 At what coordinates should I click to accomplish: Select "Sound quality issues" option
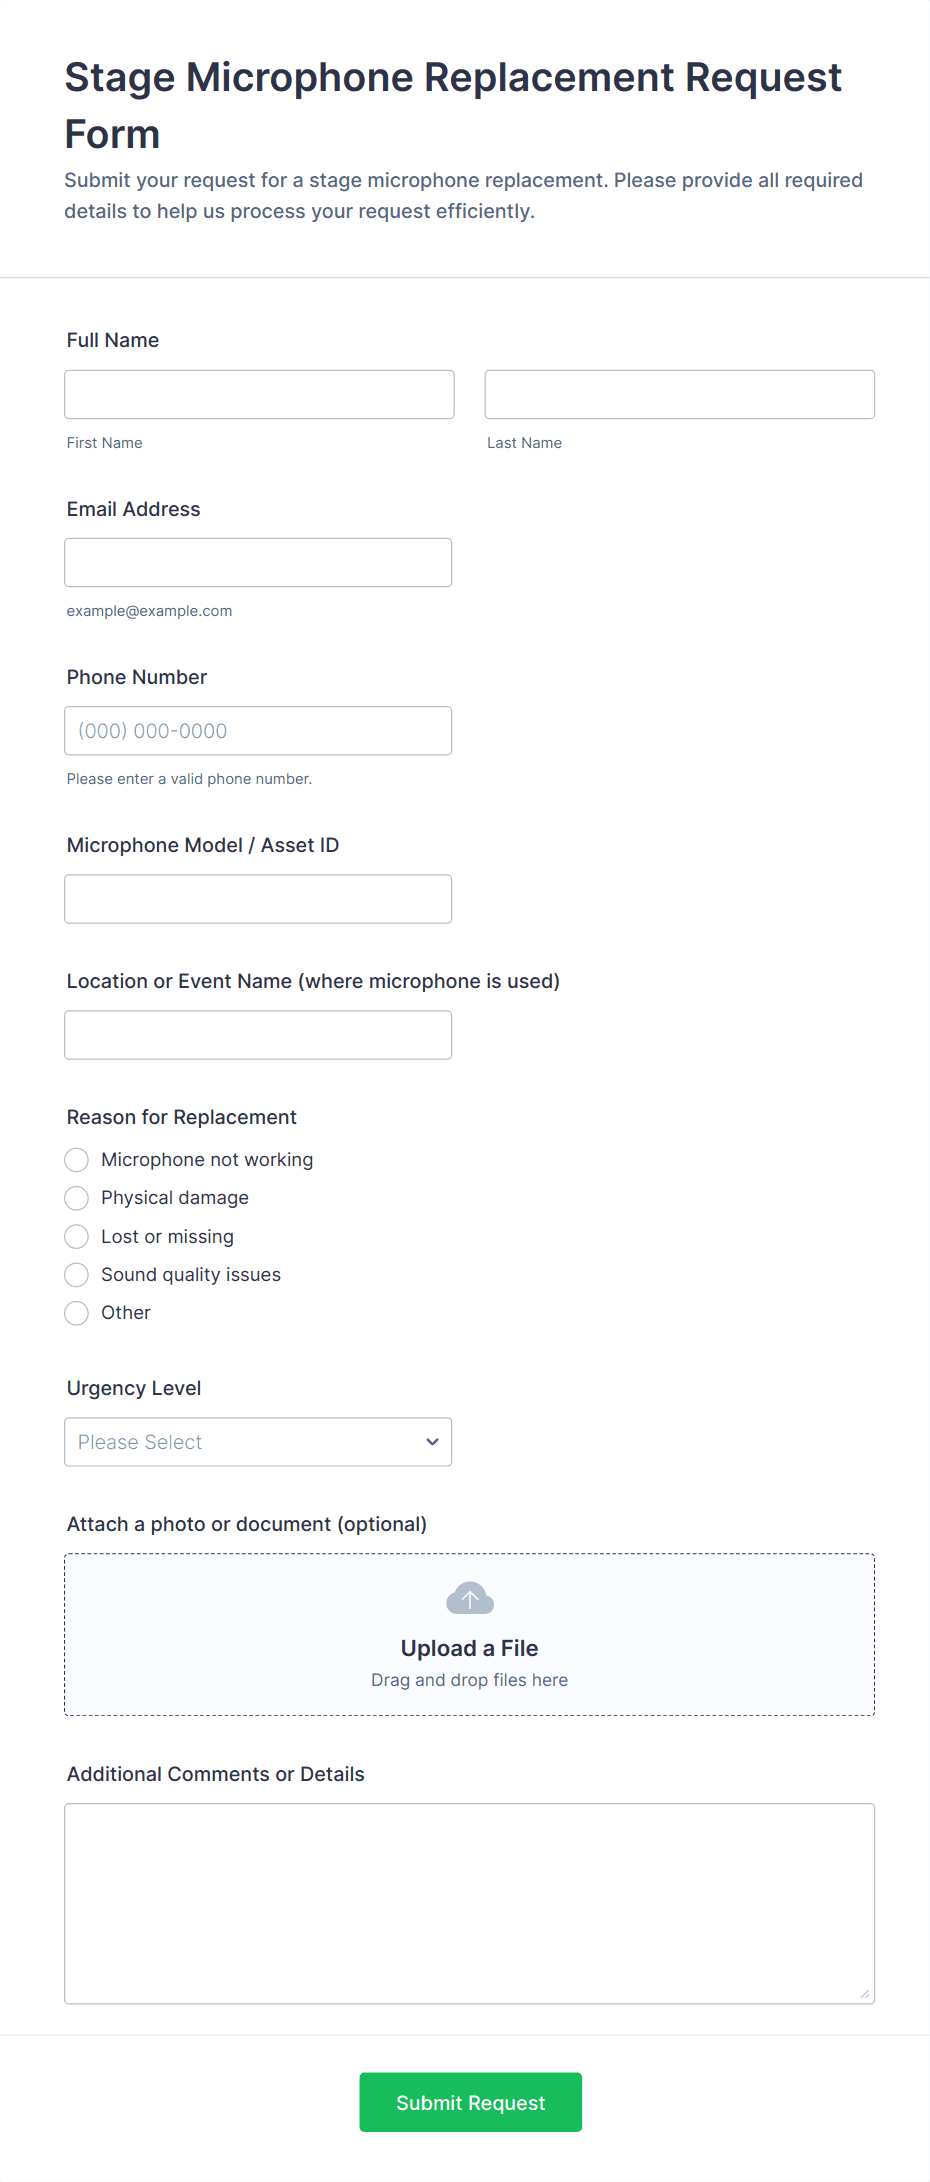point(76,1274)
